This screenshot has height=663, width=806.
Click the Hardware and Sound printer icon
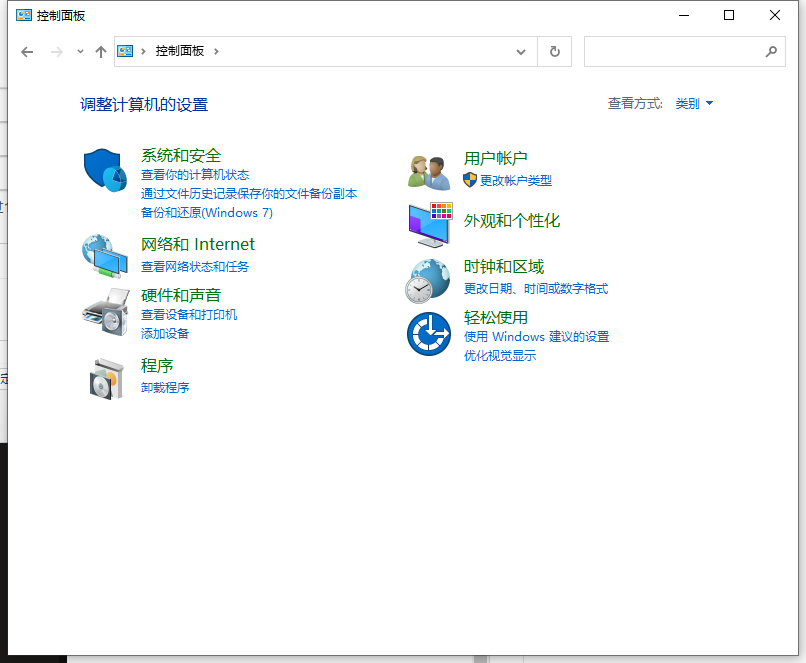point(104,311)
